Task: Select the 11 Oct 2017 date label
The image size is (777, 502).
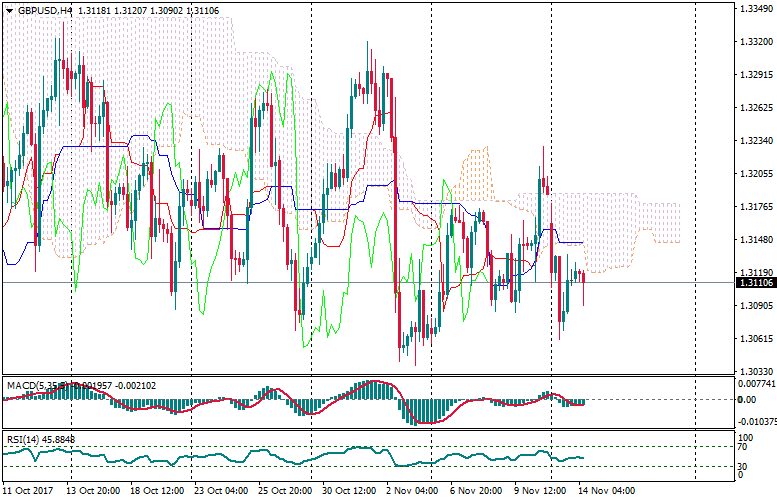Action: click(27, 492)
